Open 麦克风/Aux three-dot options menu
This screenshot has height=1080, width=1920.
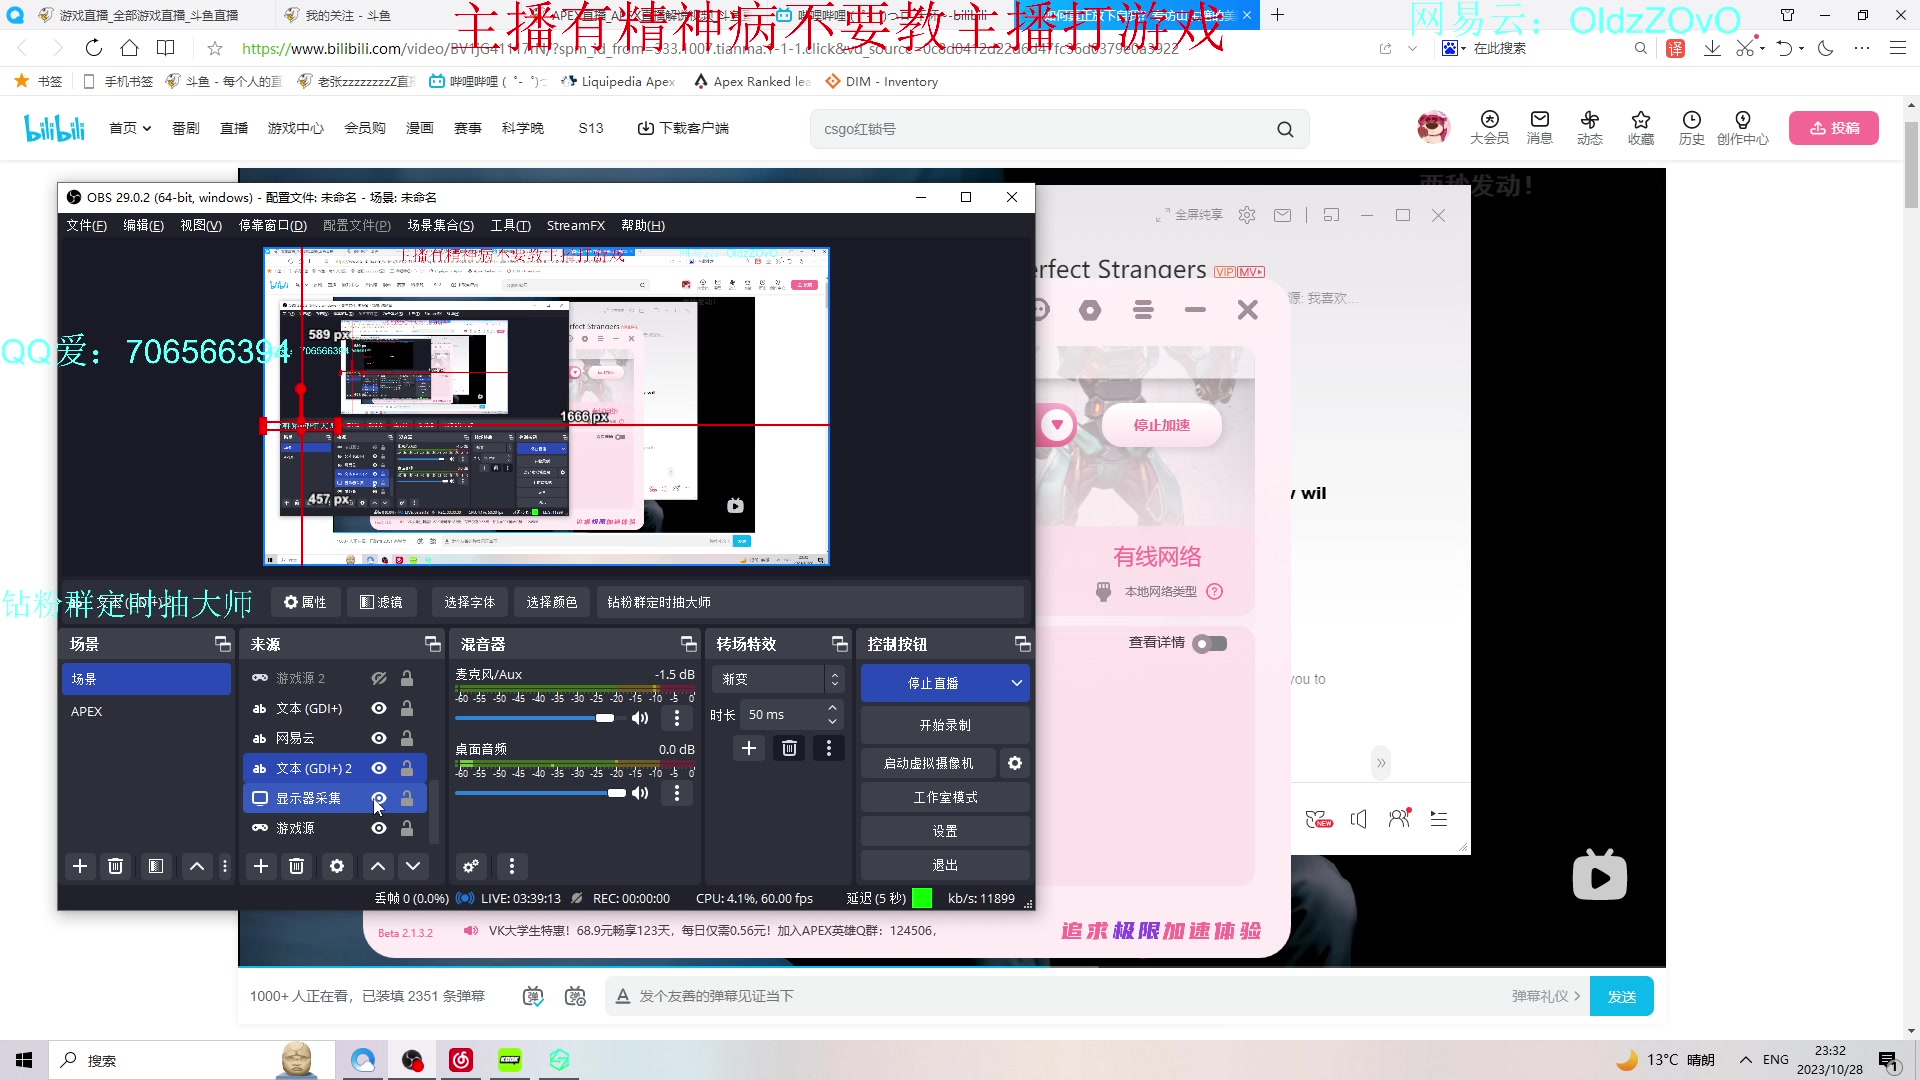(677, 718)
